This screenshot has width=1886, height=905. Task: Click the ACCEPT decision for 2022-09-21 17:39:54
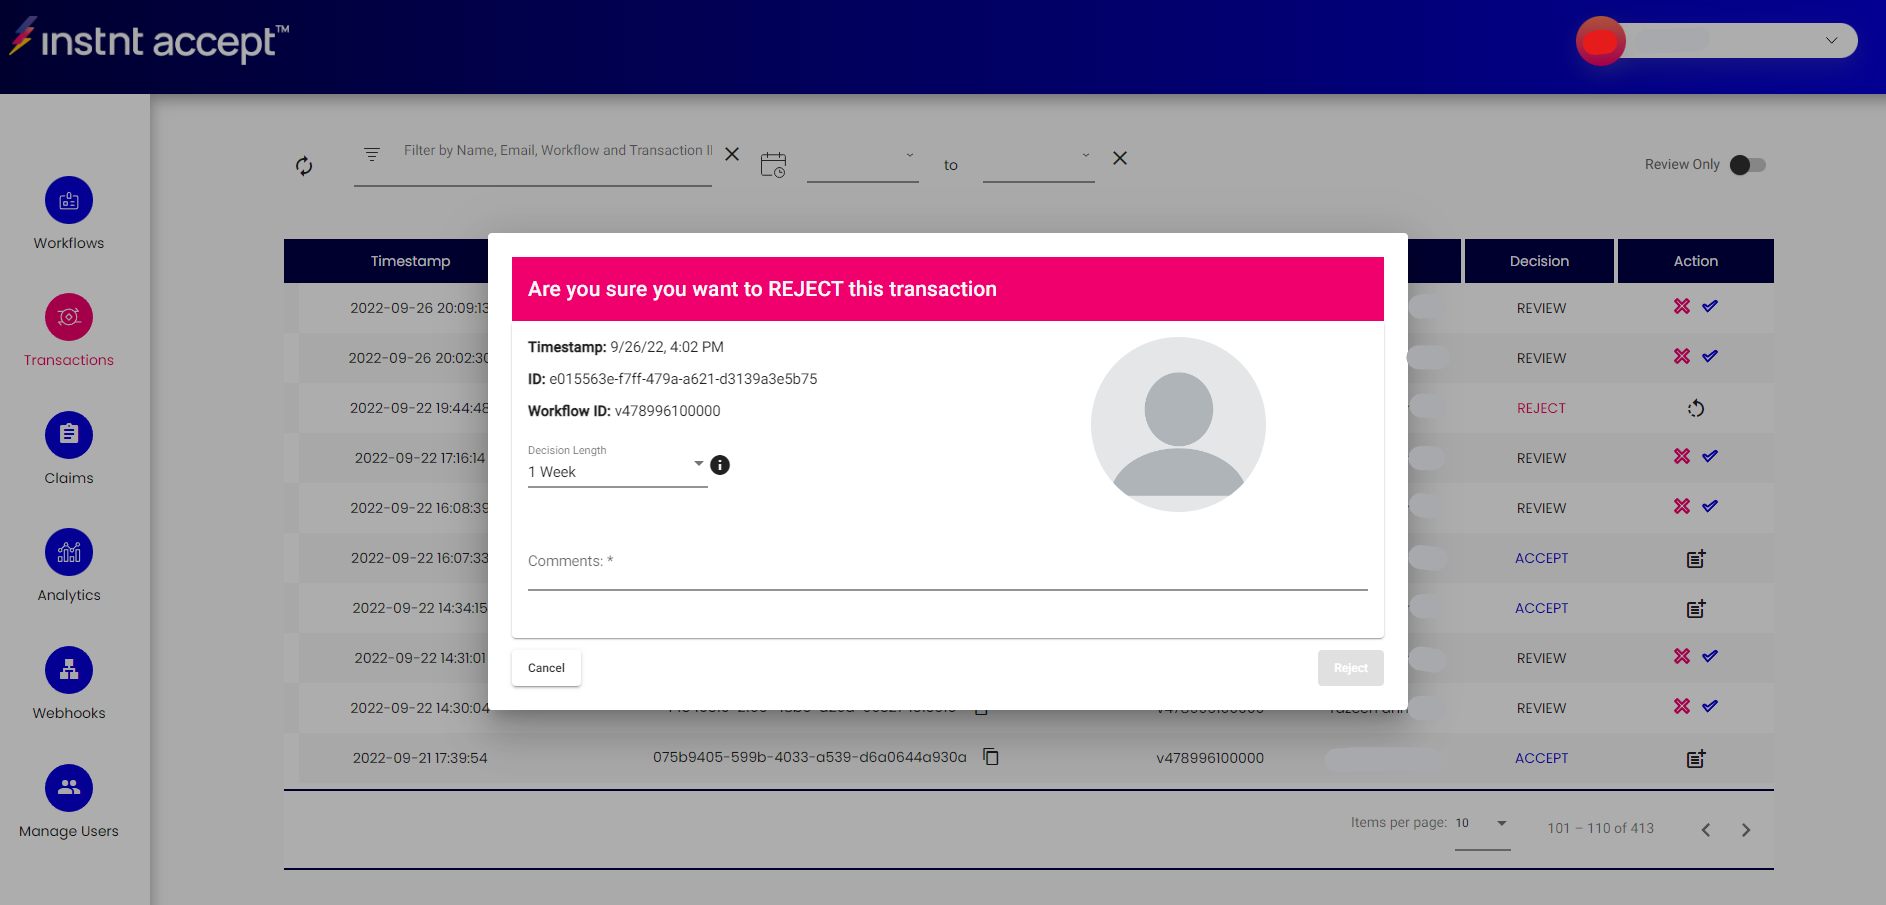pos(1541,758)
